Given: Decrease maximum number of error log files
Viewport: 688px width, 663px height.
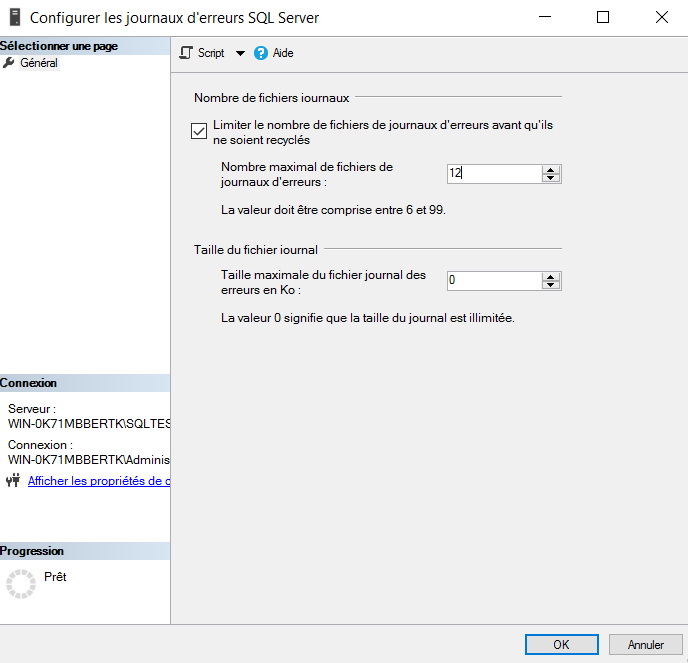Looking at the screenshot, I should (551, 178).
